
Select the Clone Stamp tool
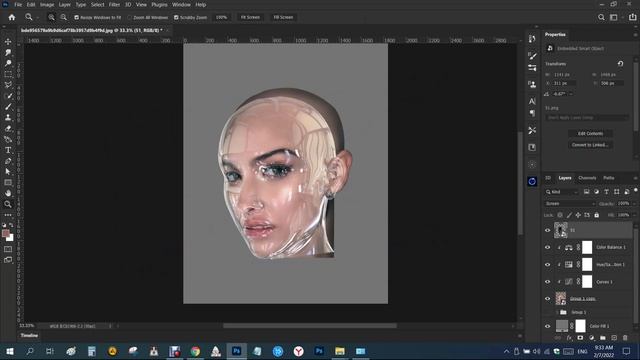point(8,118)
